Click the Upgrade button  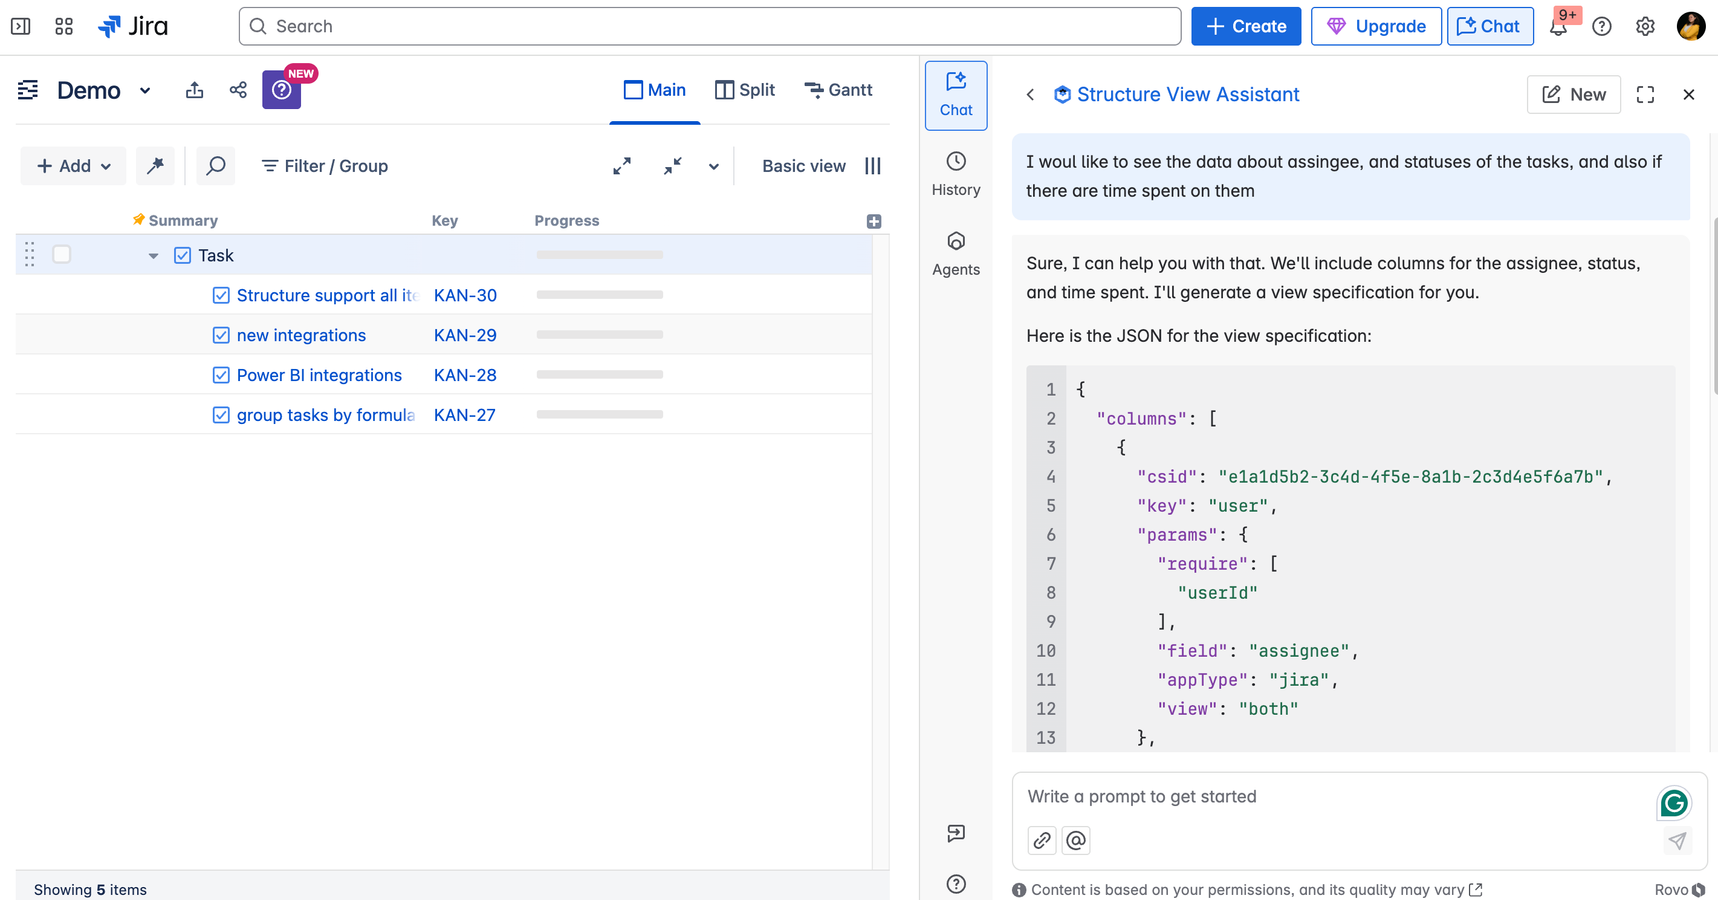pyautogui.click(x=1376, y=26)
